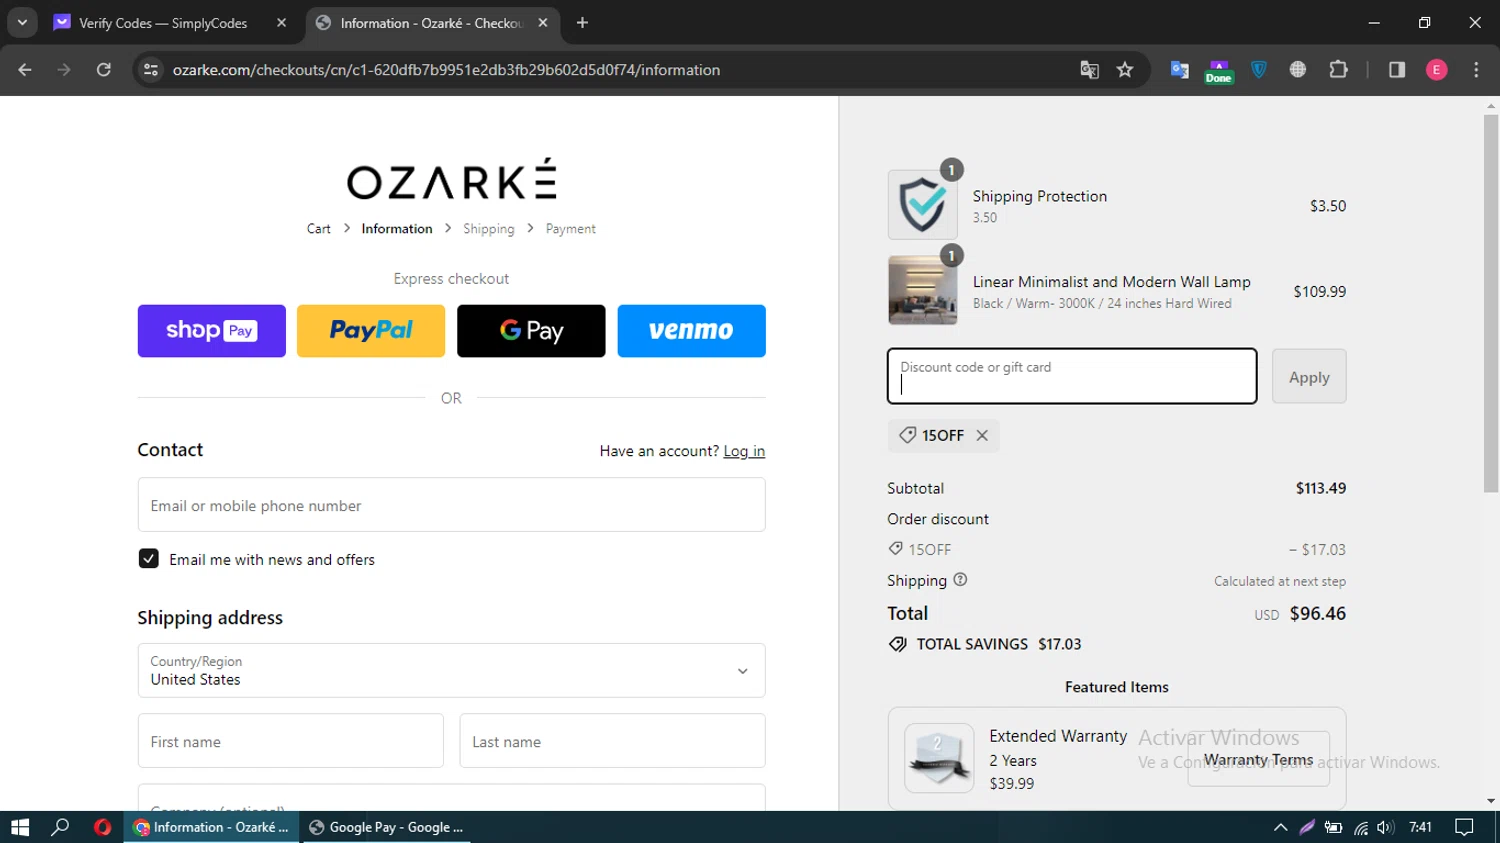This screenshot has width=1500, height=843.
Task: Click the Ozarké logo
Action: click(x=451, y=180)
